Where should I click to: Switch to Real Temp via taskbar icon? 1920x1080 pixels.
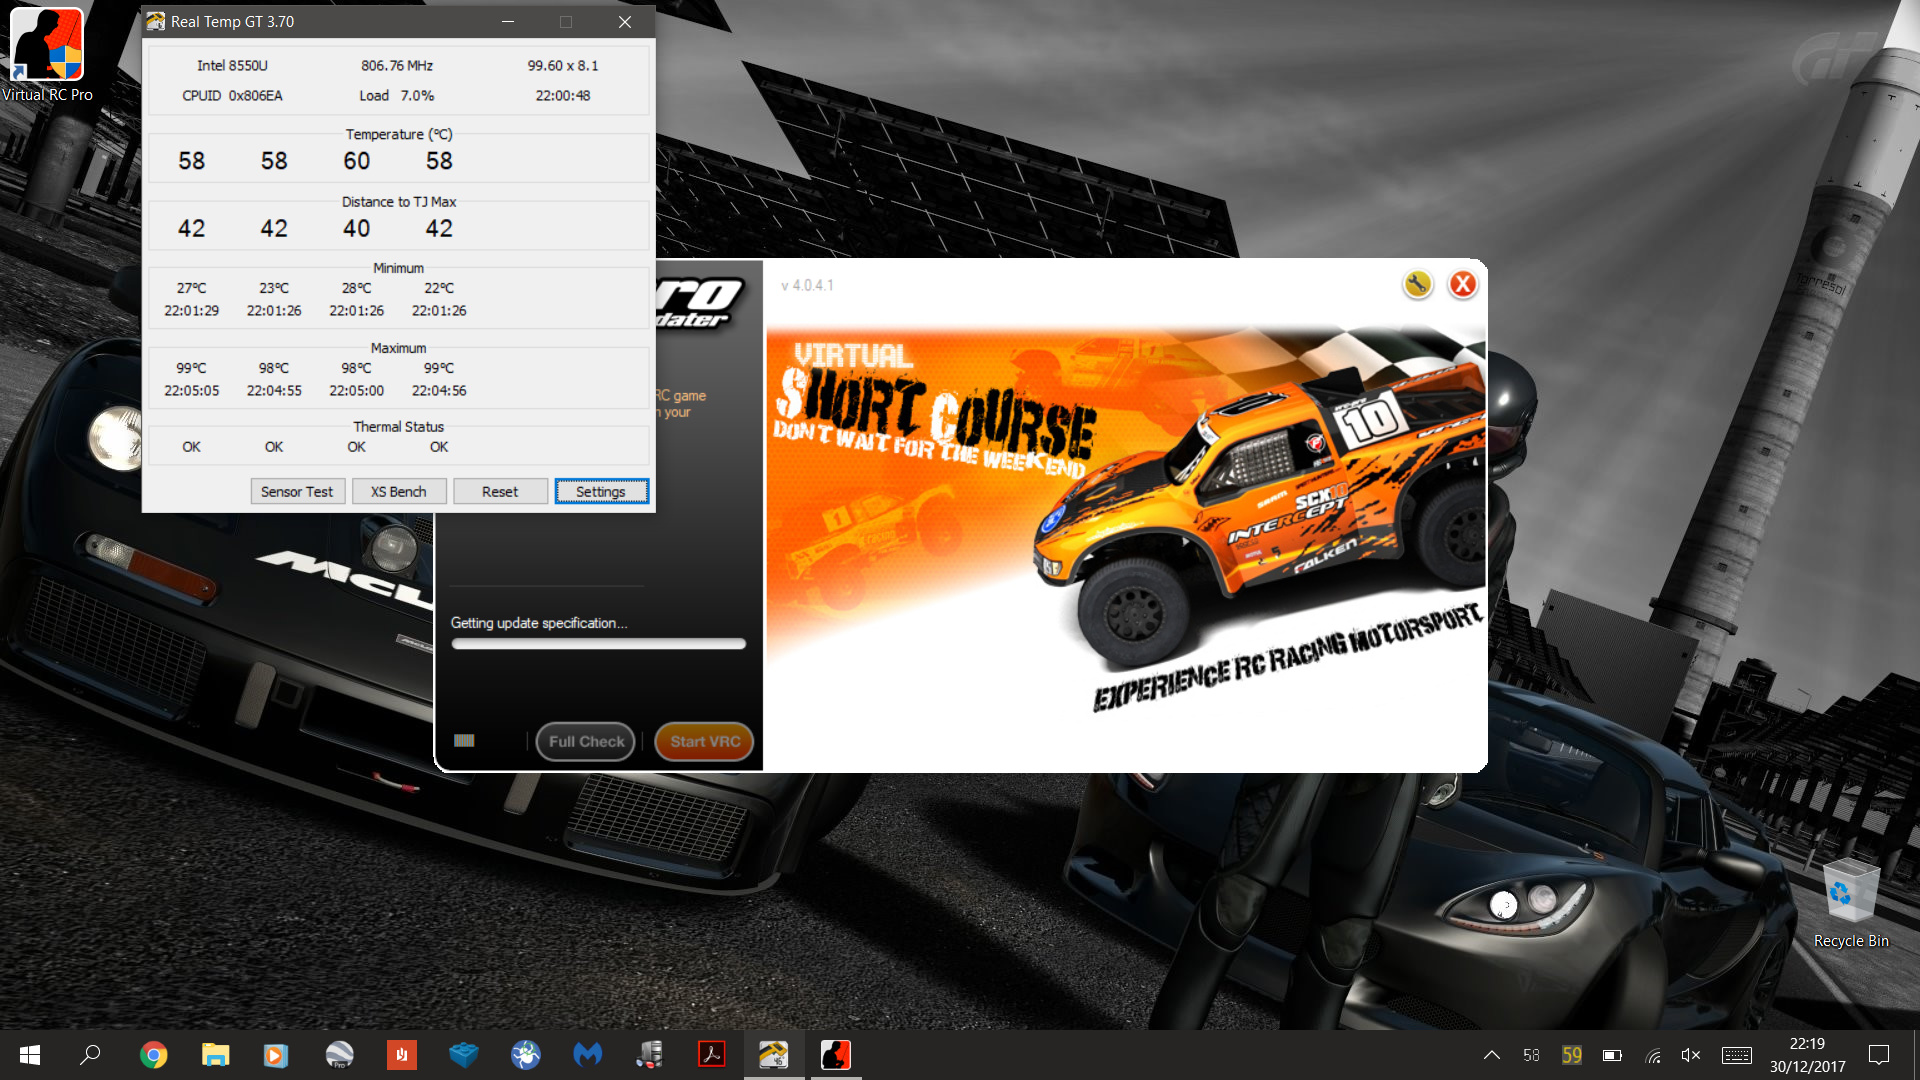click(774, 1055)
